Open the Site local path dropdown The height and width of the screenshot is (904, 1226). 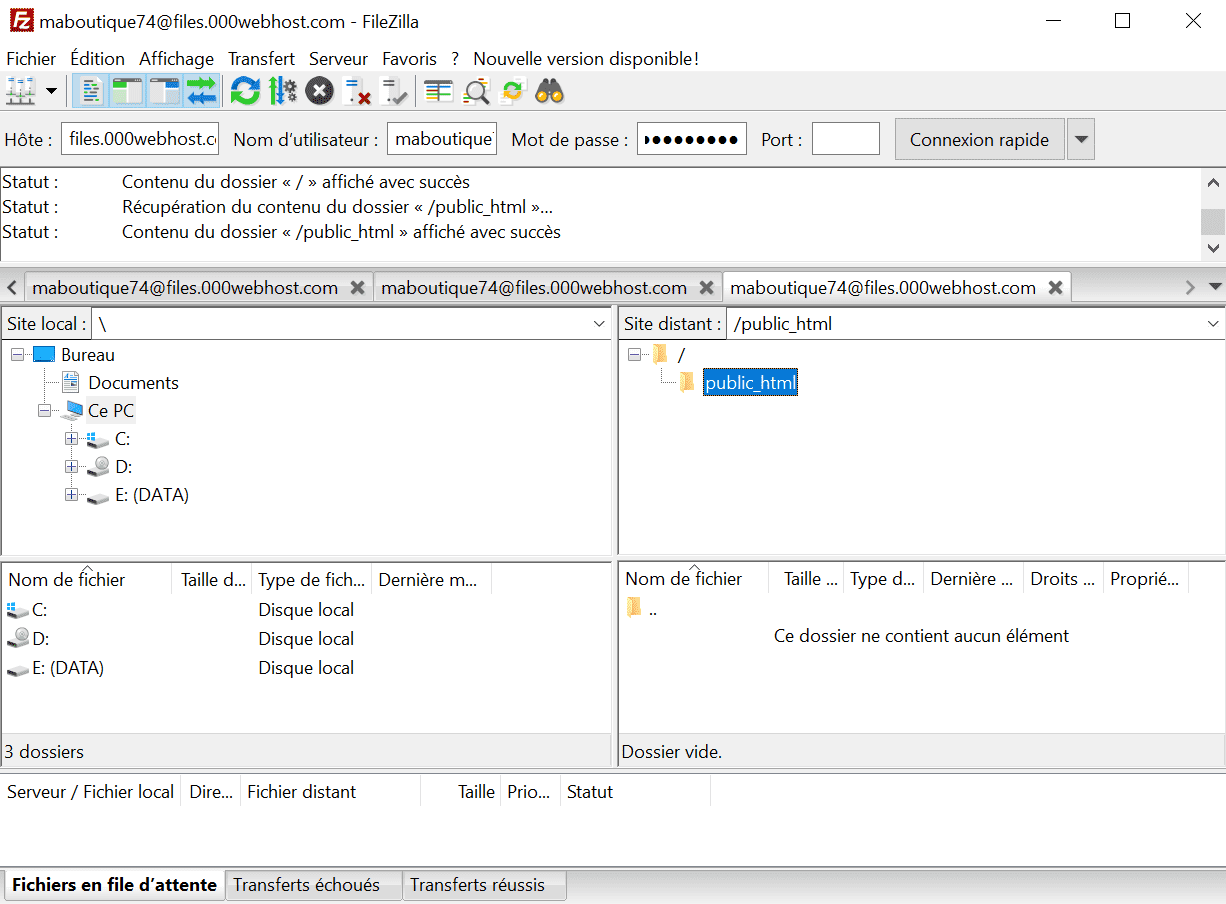pos(599,324)
